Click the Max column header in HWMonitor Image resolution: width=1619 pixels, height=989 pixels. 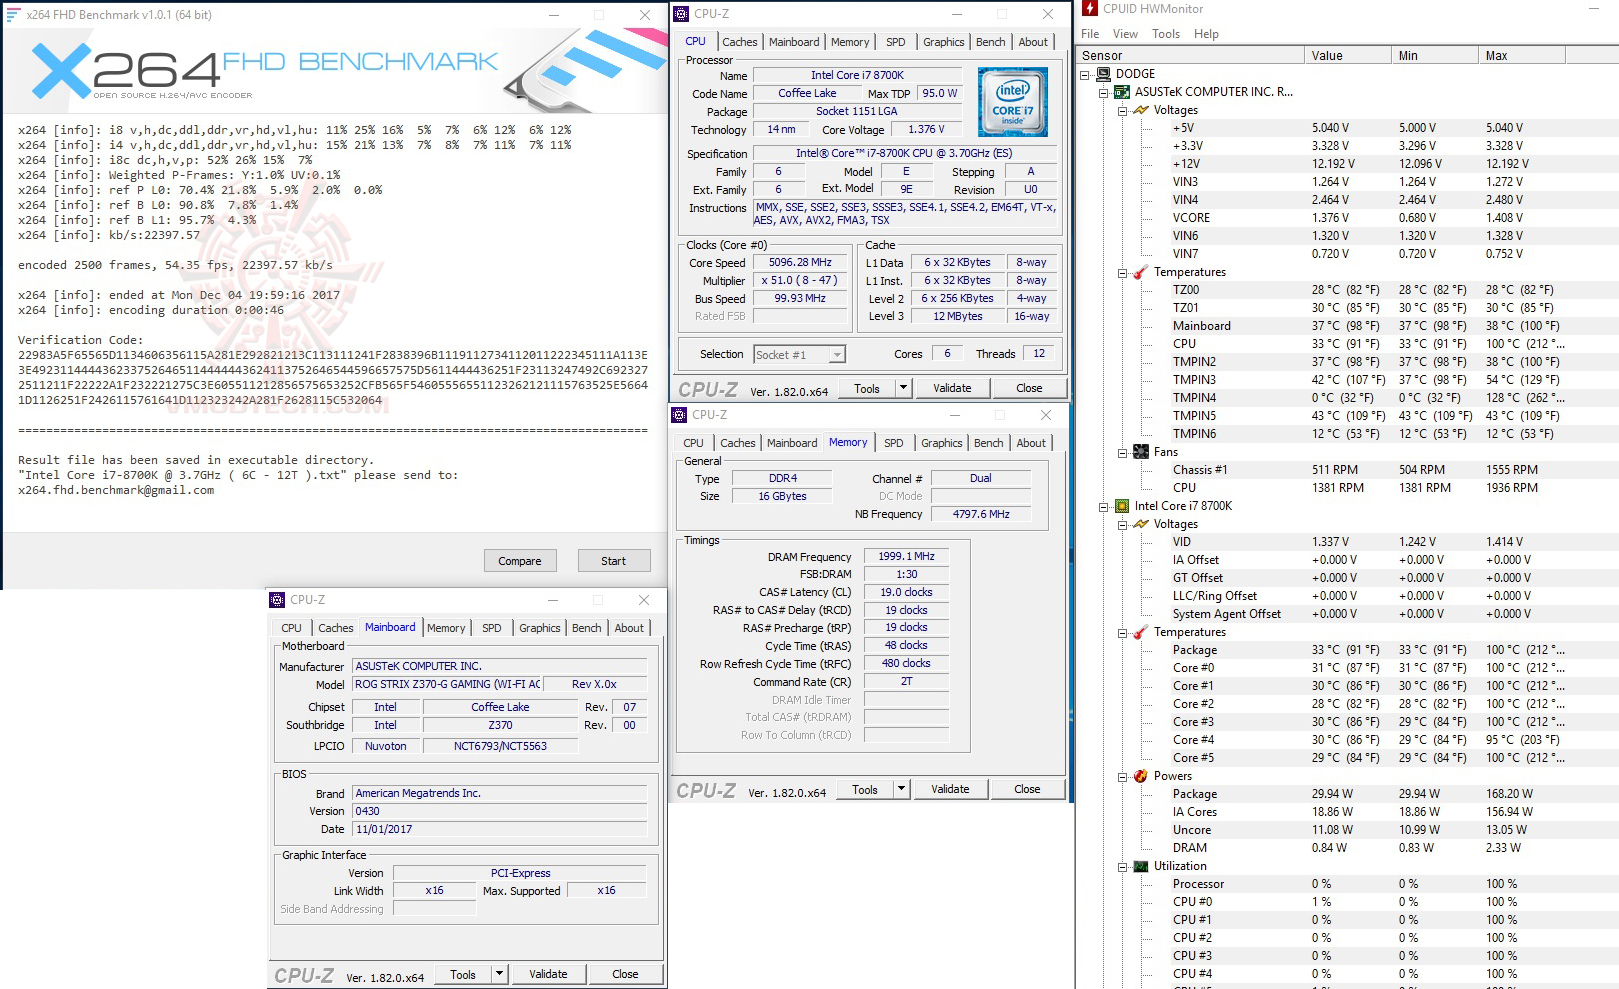pos(1496,55)
